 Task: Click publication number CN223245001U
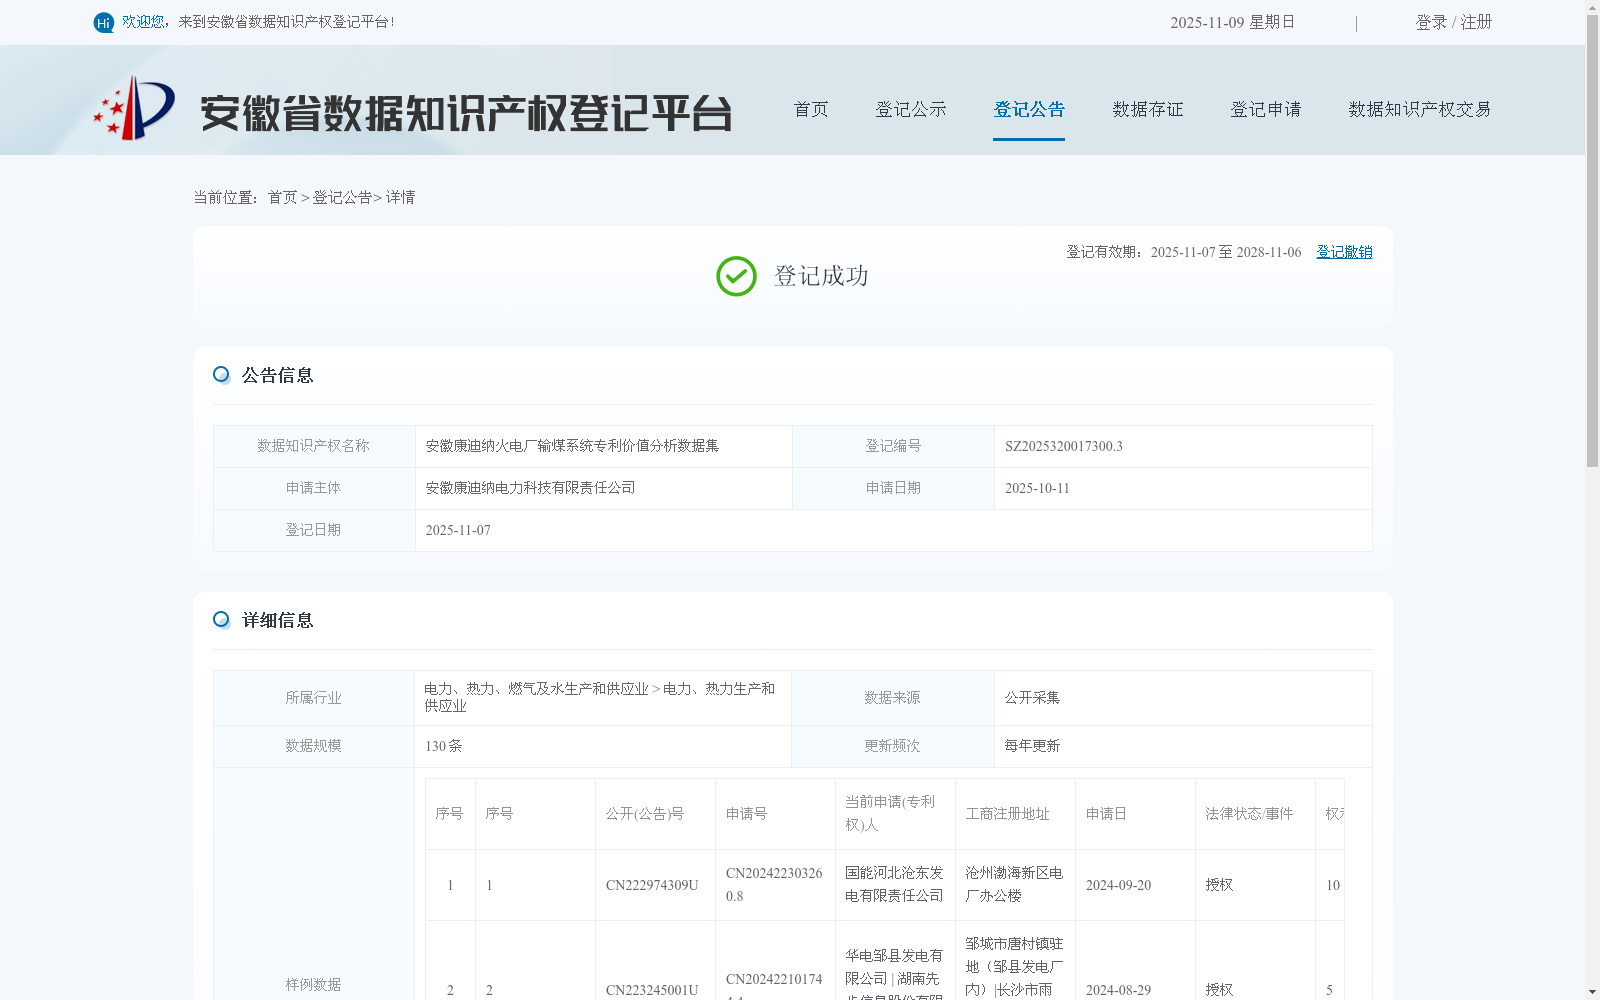[652, 990]
